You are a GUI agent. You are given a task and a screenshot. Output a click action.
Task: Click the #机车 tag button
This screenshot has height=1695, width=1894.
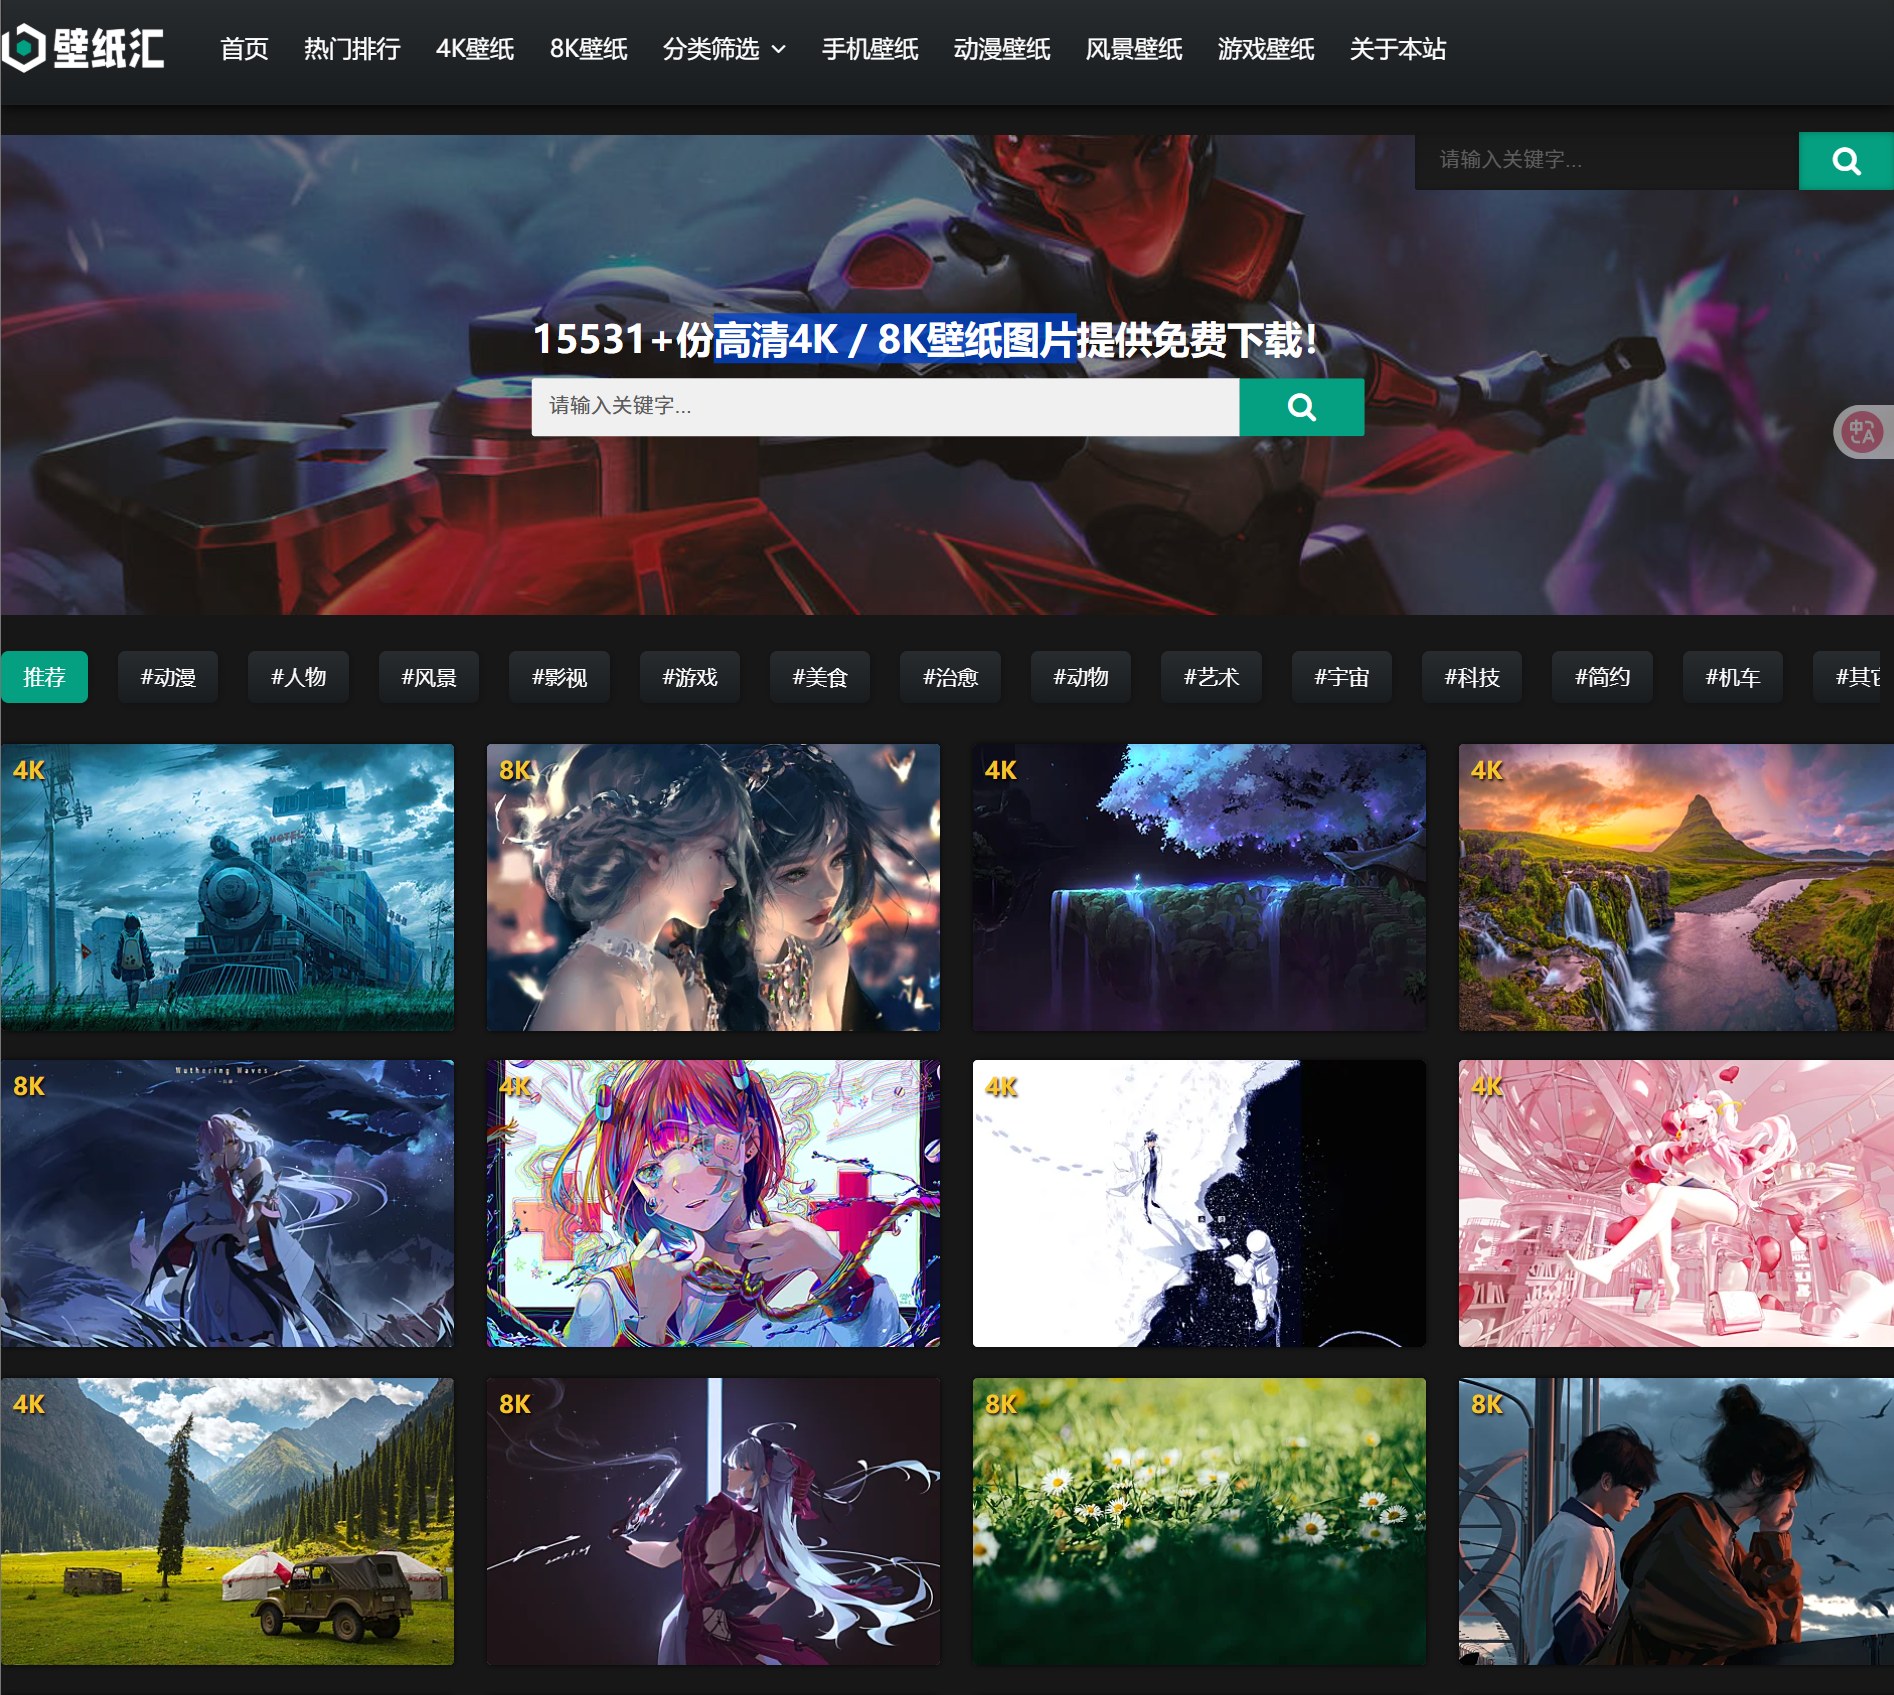[x=1732, y=677]
